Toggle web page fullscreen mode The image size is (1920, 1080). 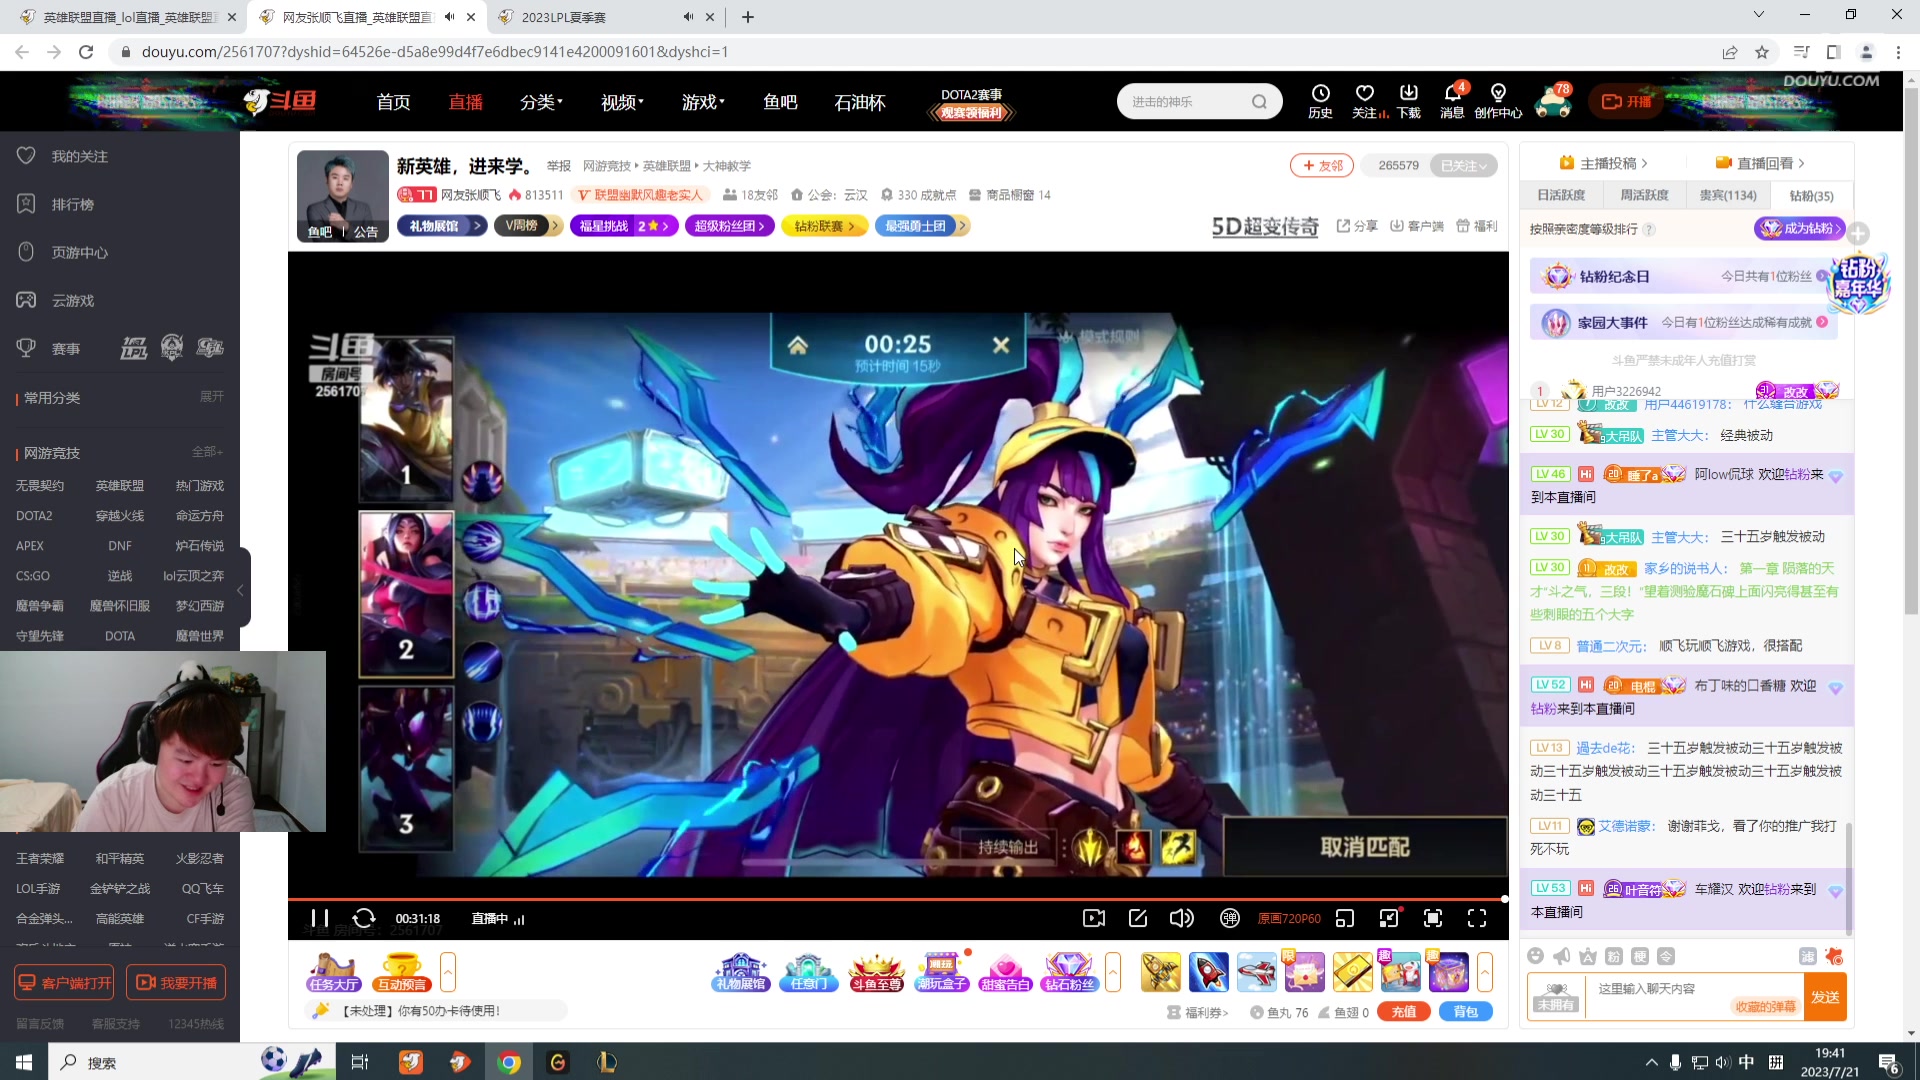(1433, 918)
